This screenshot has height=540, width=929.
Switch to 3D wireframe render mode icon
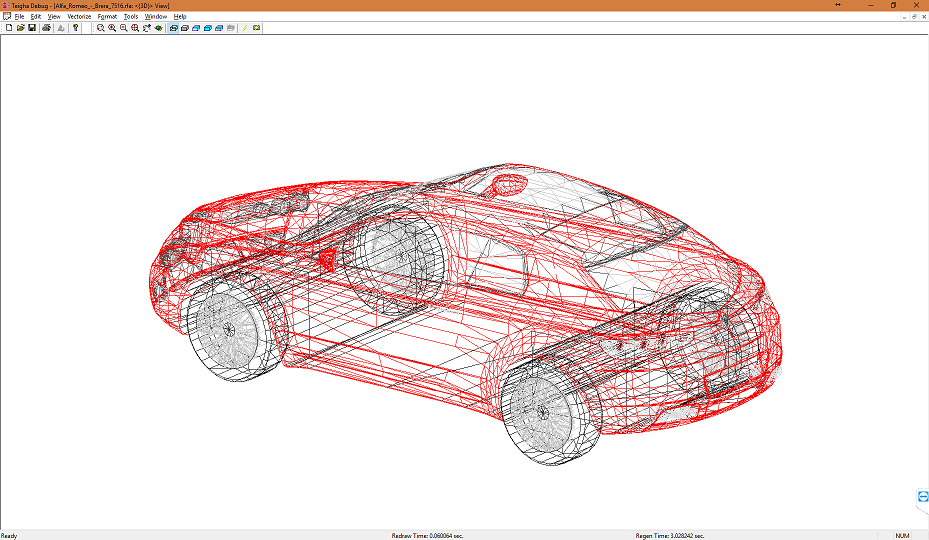tap(185, 28)
